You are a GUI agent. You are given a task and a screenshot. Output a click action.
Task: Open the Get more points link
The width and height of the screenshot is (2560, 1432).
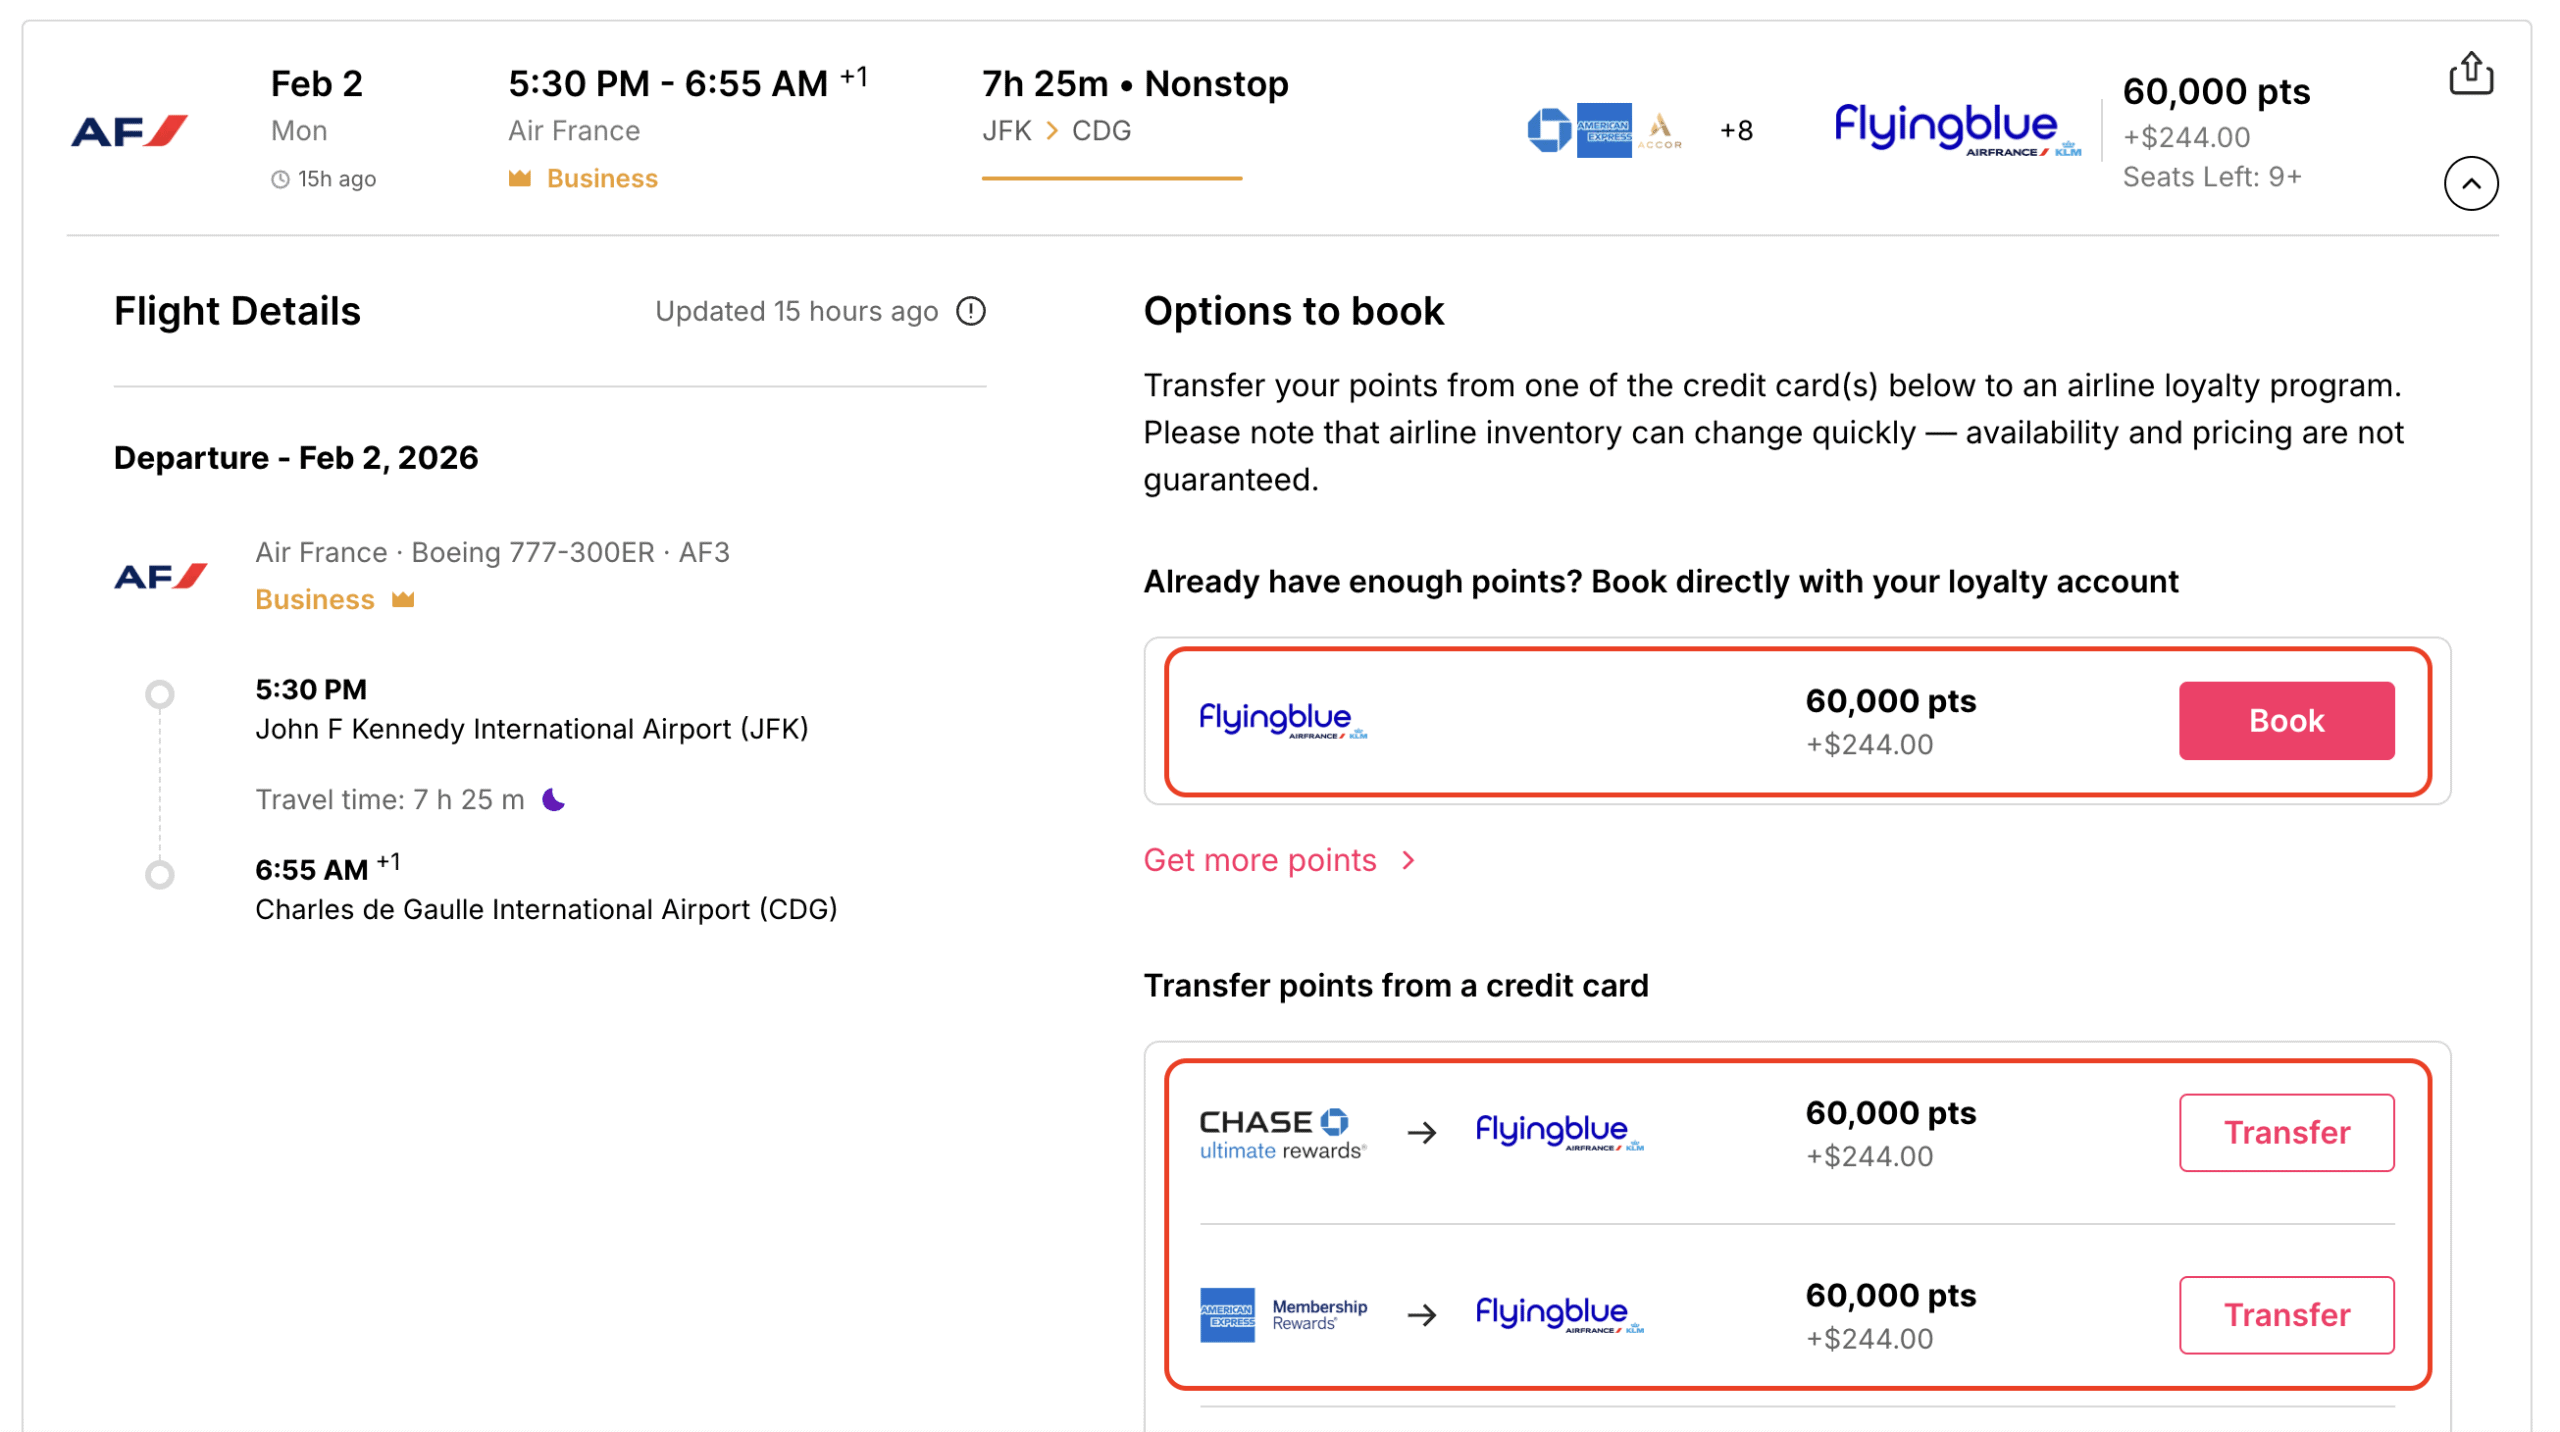tap(1261, 860)
